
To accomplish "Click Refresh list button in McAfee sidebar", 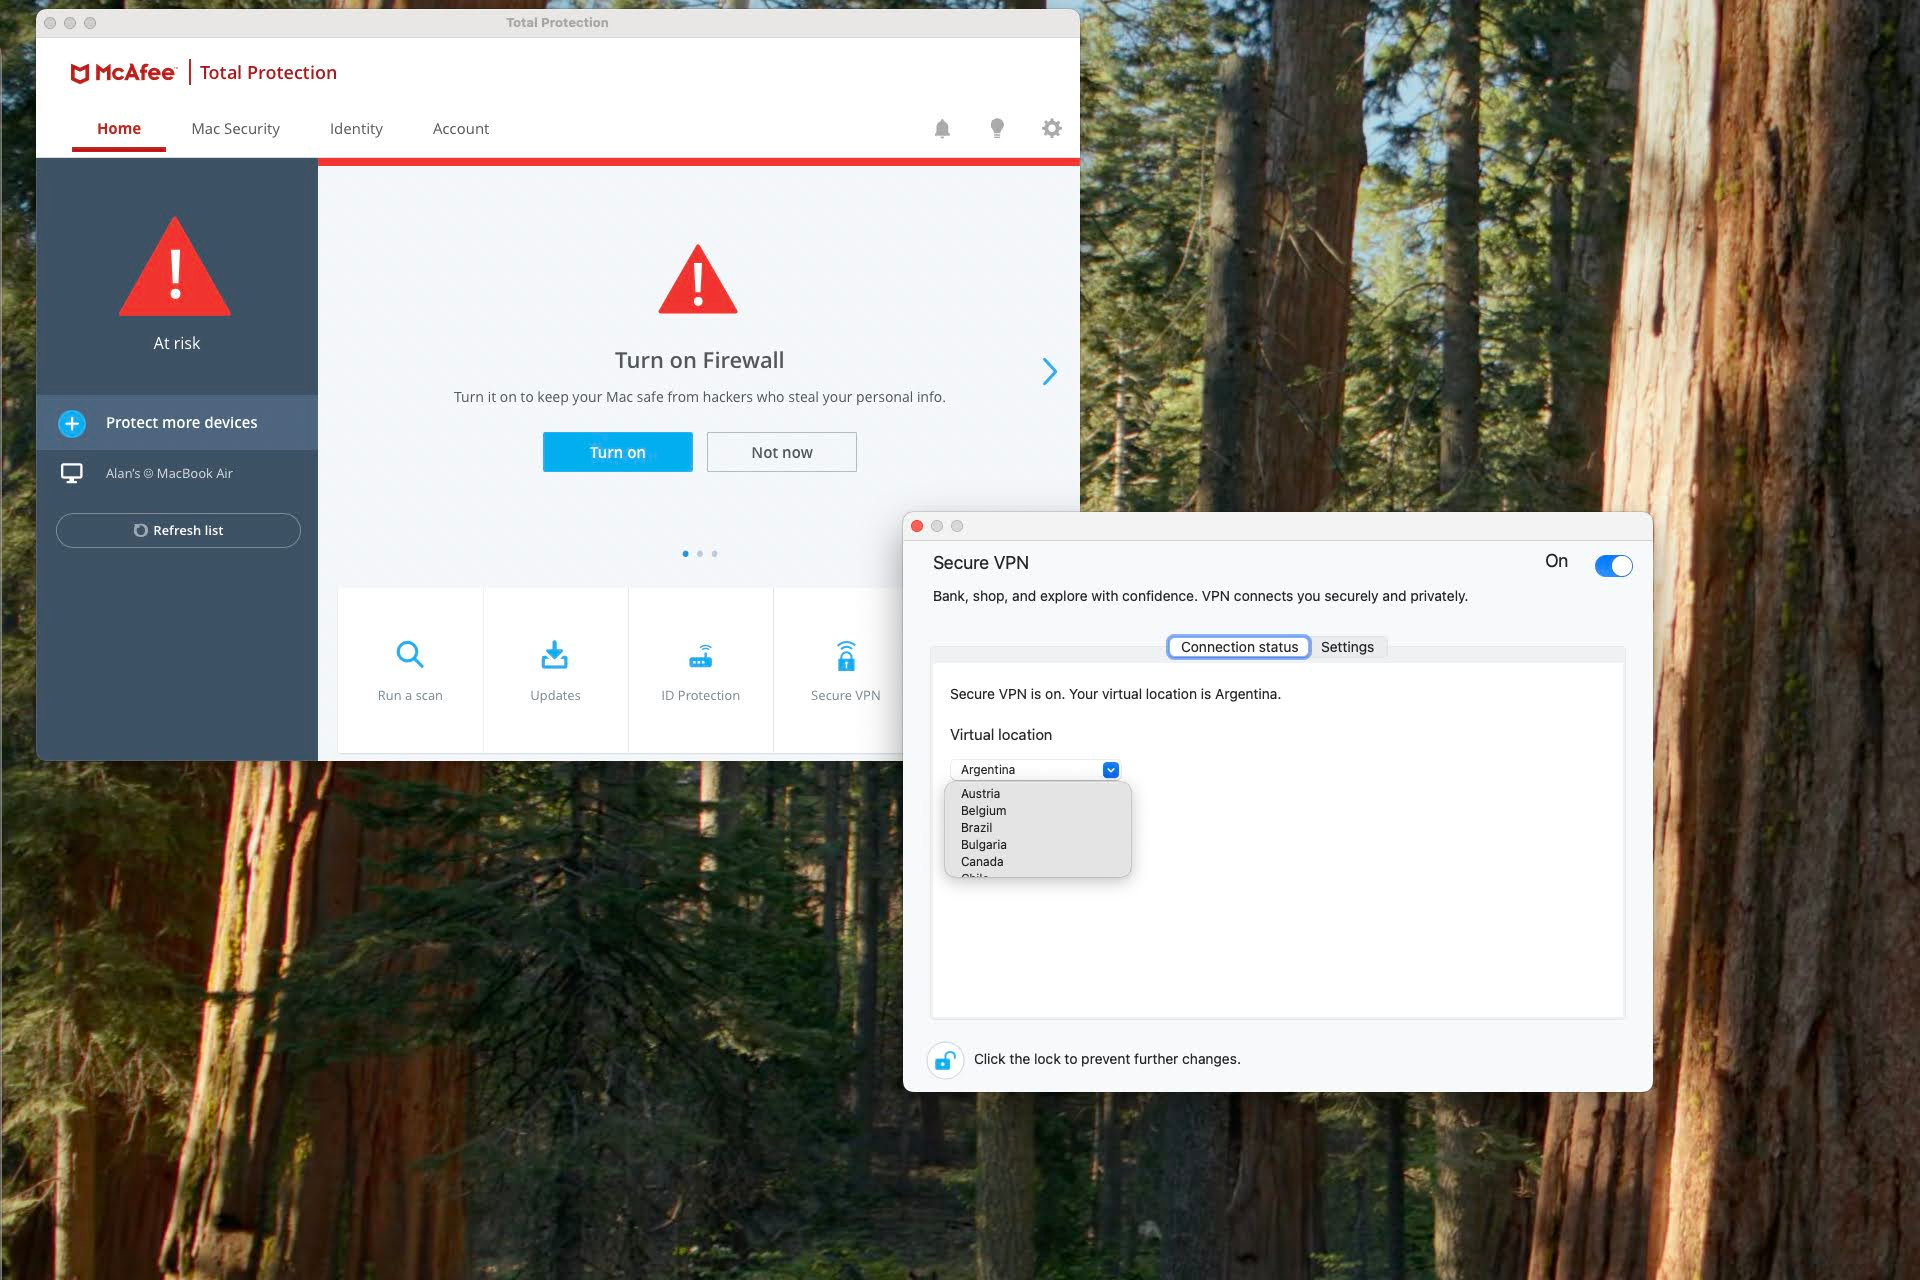I will 176,530.
